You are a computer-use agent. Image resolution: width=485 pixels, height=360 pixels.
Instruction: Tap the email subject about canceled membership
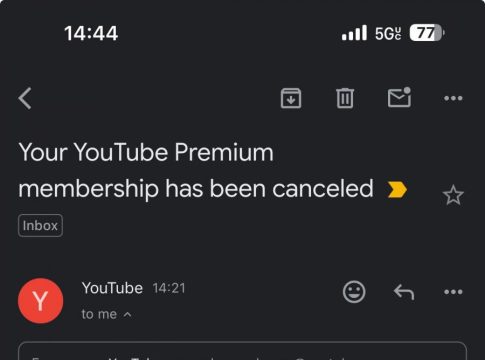[x=196, y=171]
